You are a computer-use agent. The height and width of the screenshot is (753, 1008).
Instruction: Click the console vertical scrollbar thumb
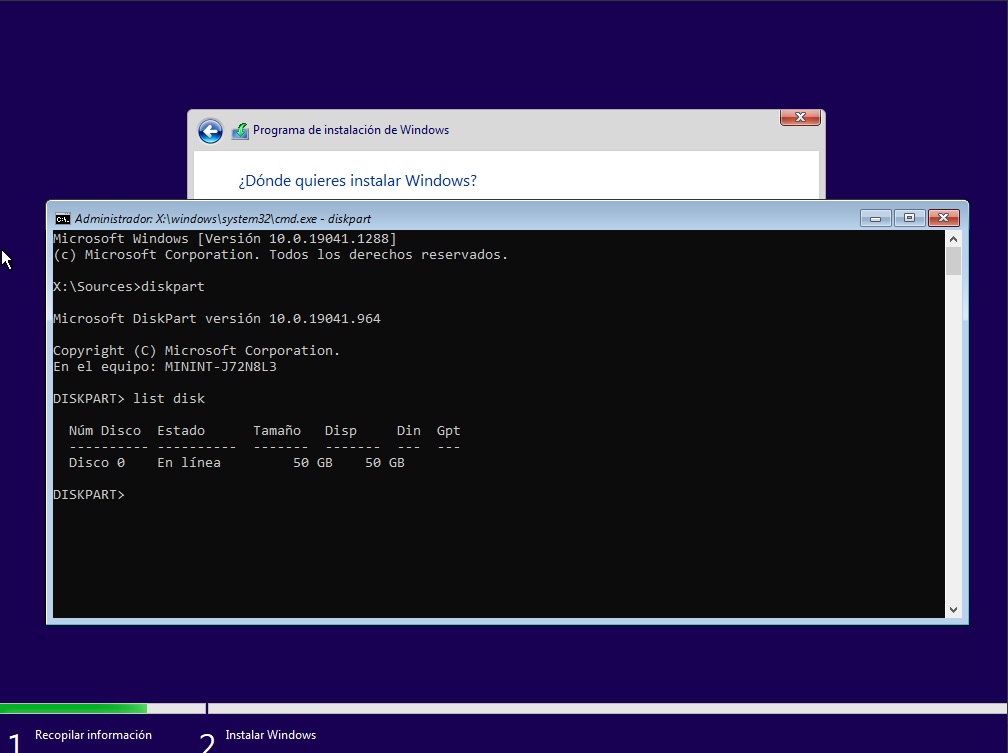[x=953, y=261]
